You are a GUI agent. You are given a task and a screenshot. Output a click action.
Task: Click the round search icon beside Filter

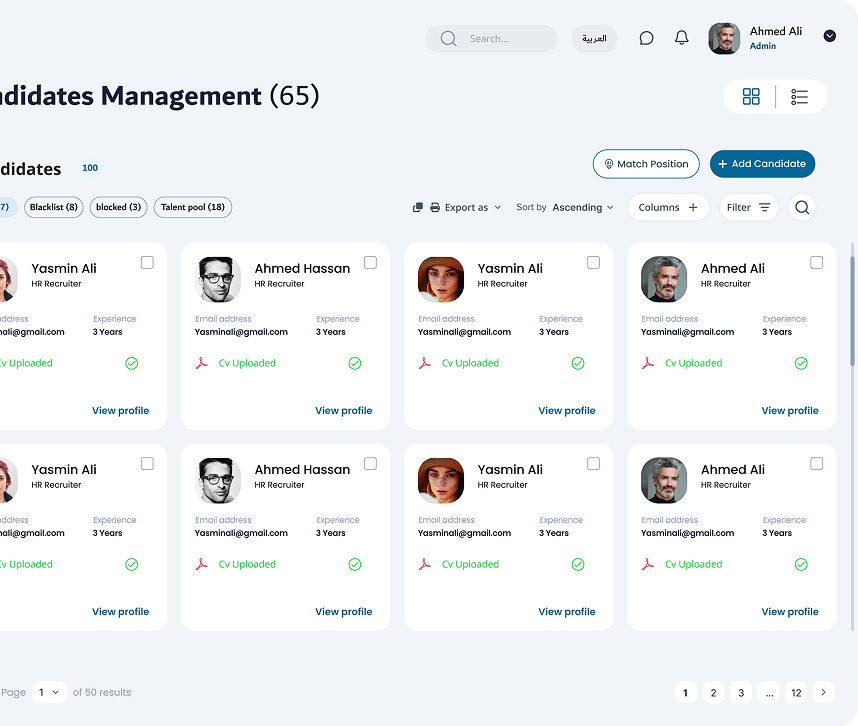pyautogui.click(x=802, y=207)
